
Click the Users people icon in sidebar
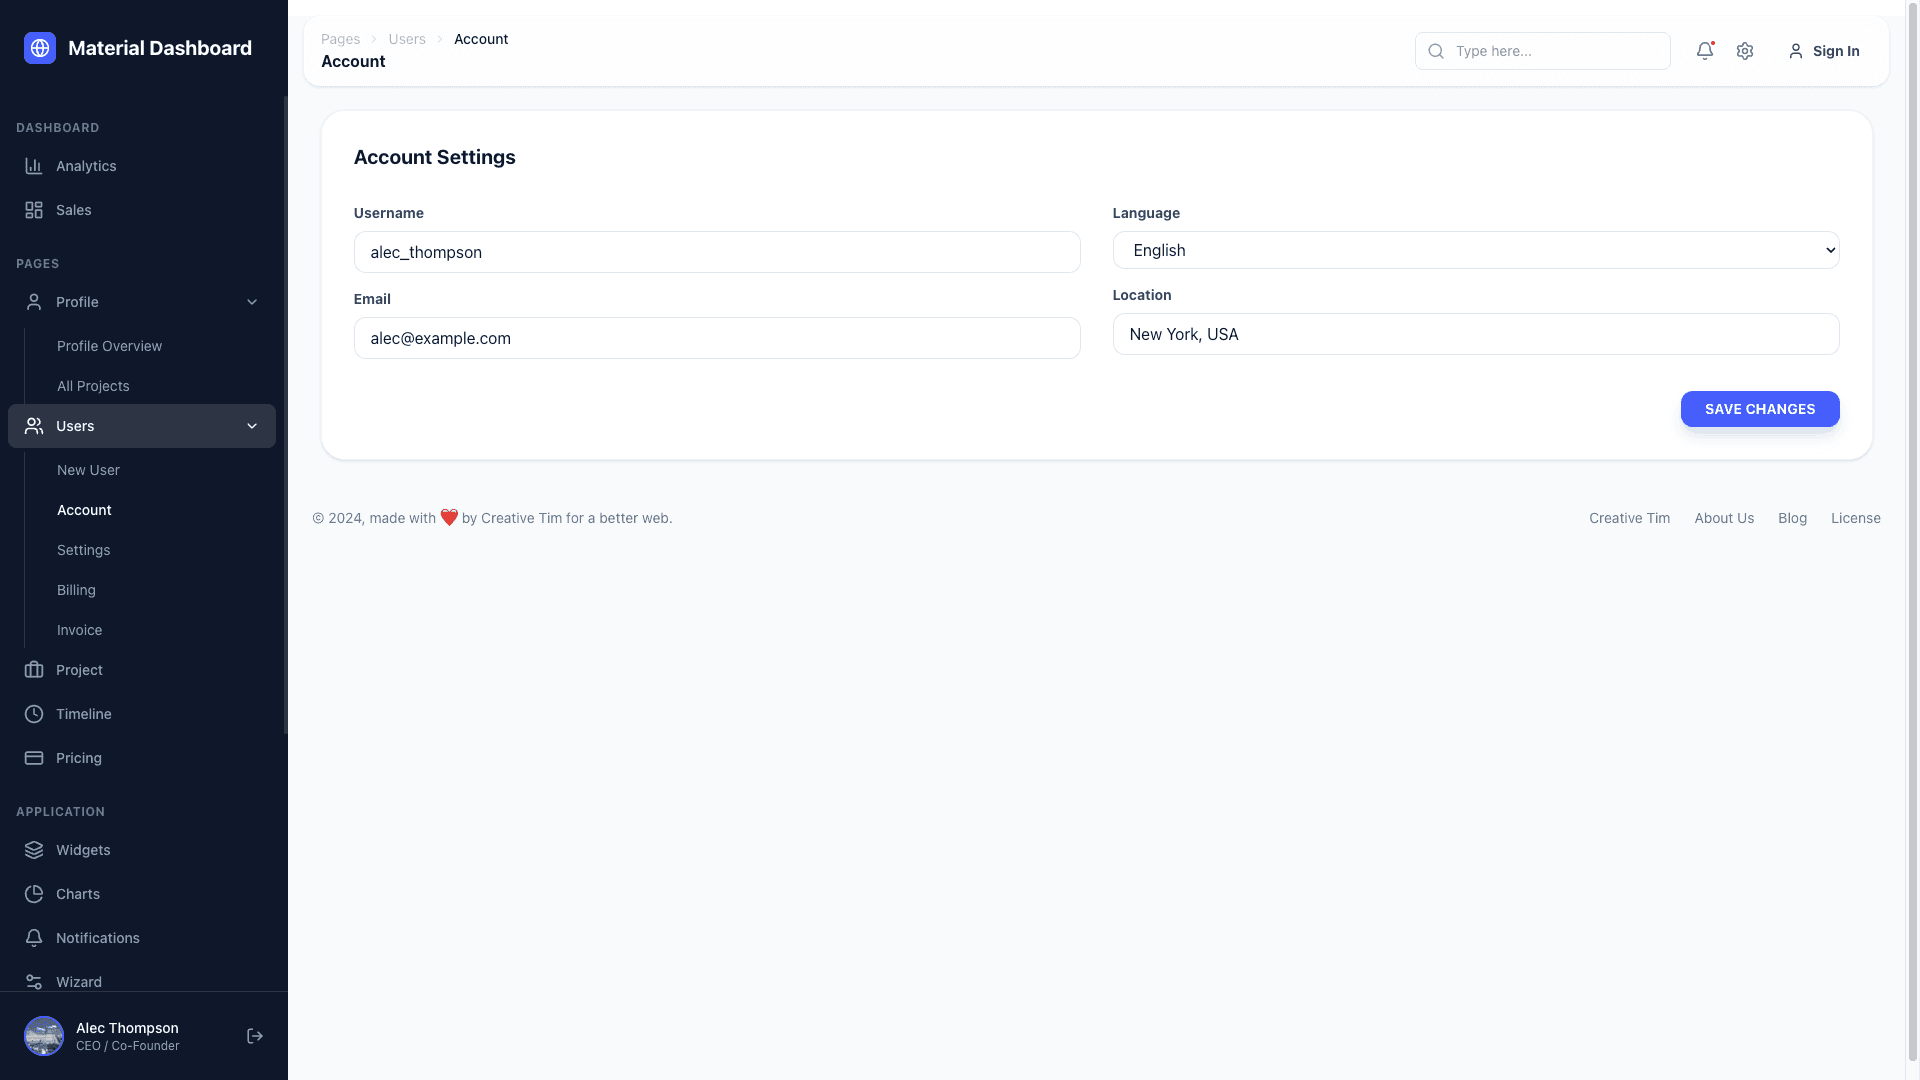coord(34,426)
